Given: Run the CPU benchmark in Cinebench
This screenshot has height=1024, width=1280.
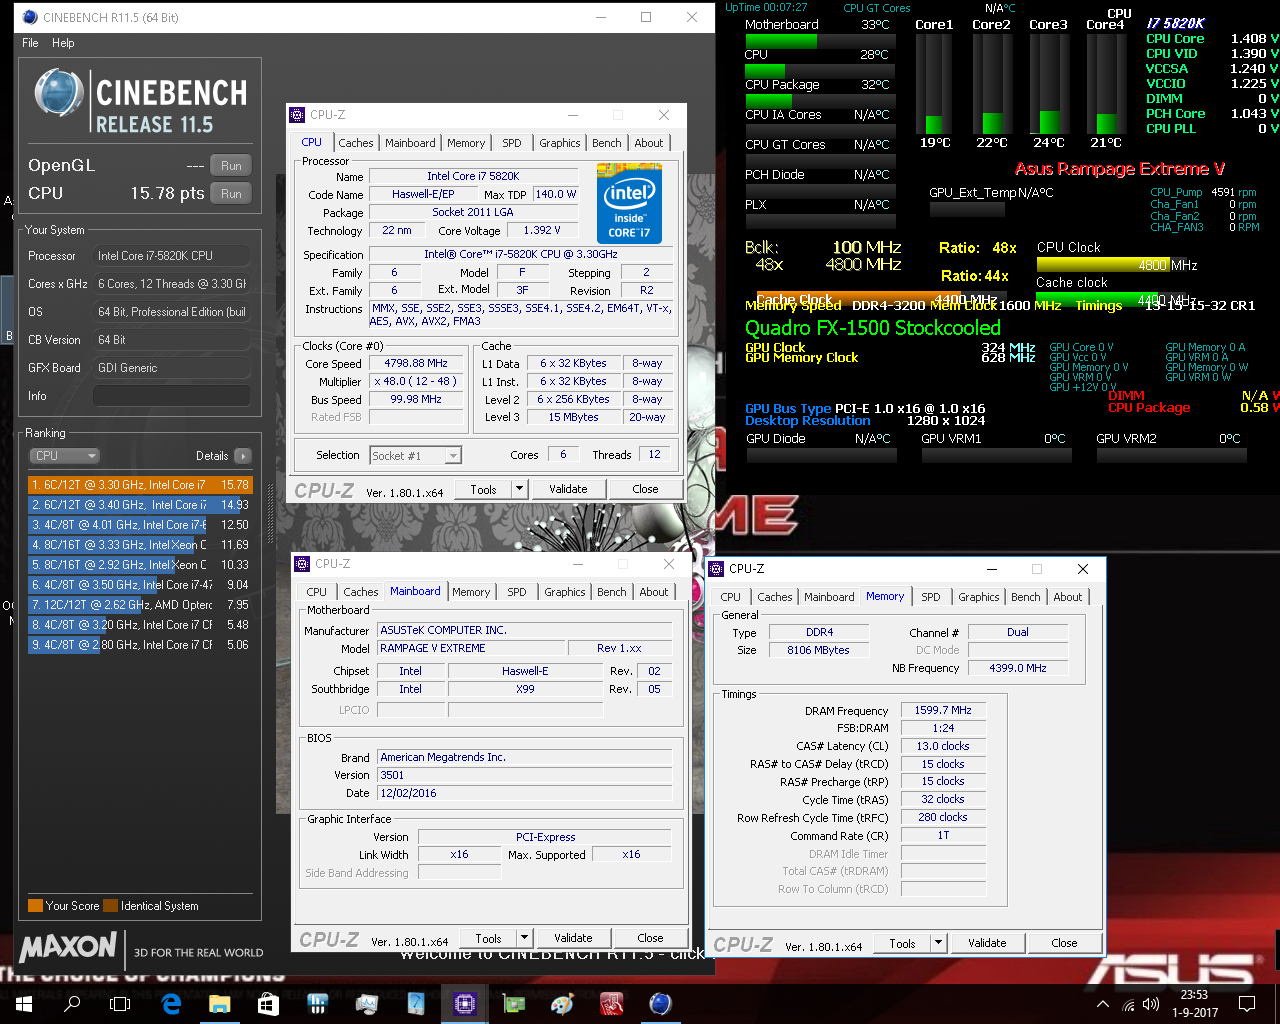Looking at the screenshot, I should pos(231,194).
